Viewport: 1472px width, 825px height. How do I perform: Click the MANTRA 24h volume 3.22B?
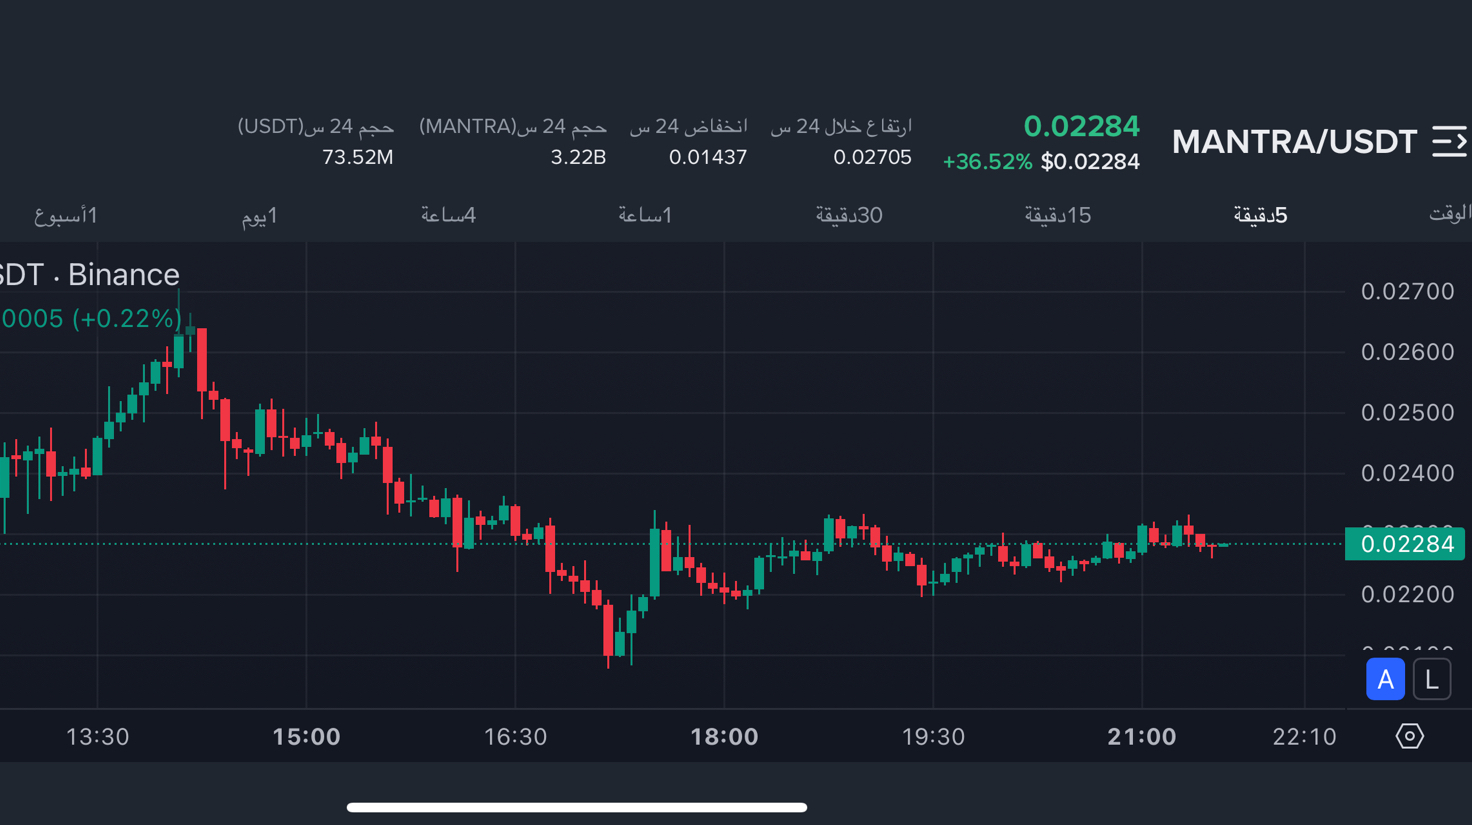click(578, 157)
